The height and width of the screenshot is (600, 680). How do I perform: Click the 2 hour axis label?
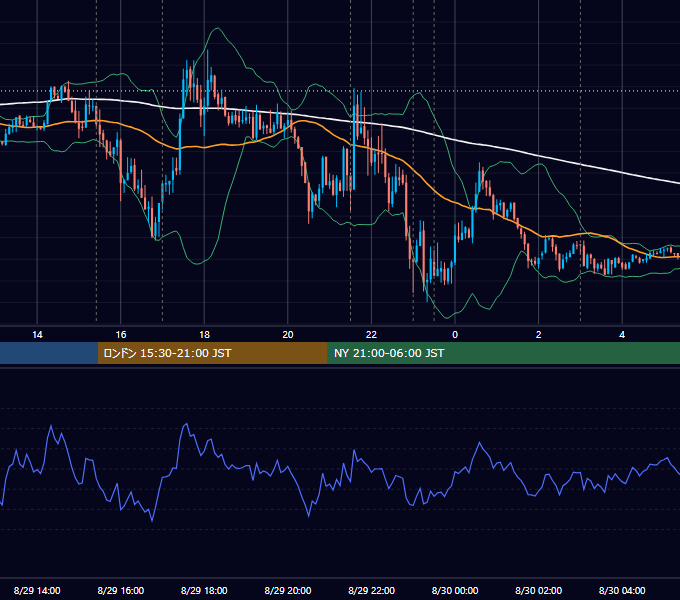(539, 335)
